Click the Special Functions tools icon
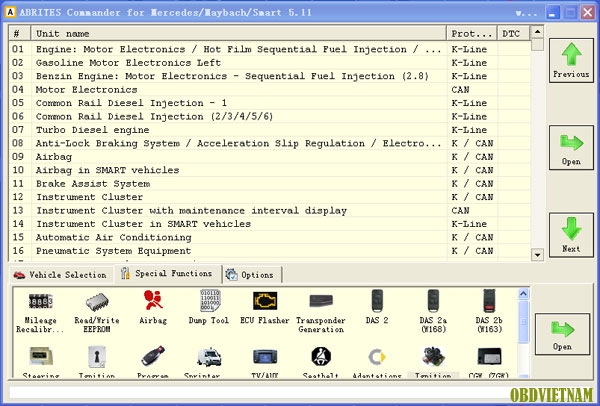Viewport: 600px width, 406px height. [125, 273]
